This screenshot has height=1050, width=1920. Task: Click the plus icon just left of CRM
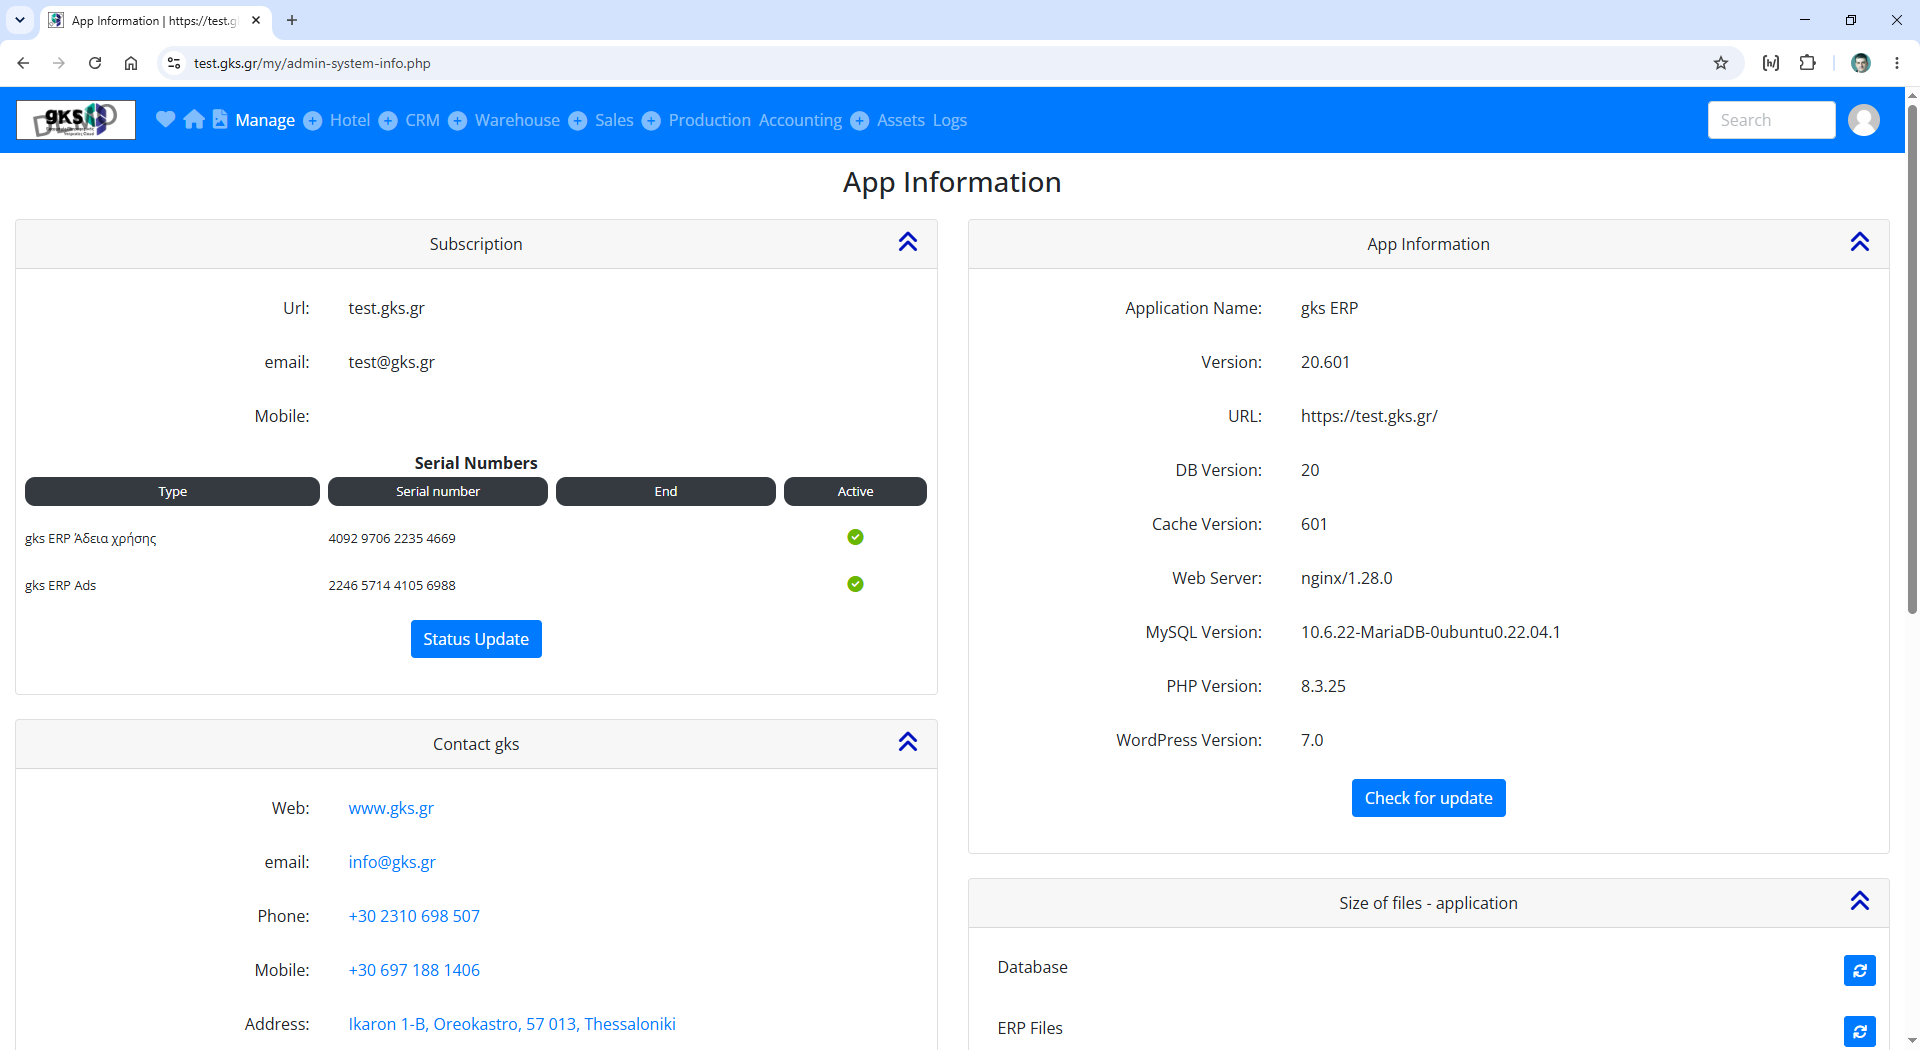388,121
